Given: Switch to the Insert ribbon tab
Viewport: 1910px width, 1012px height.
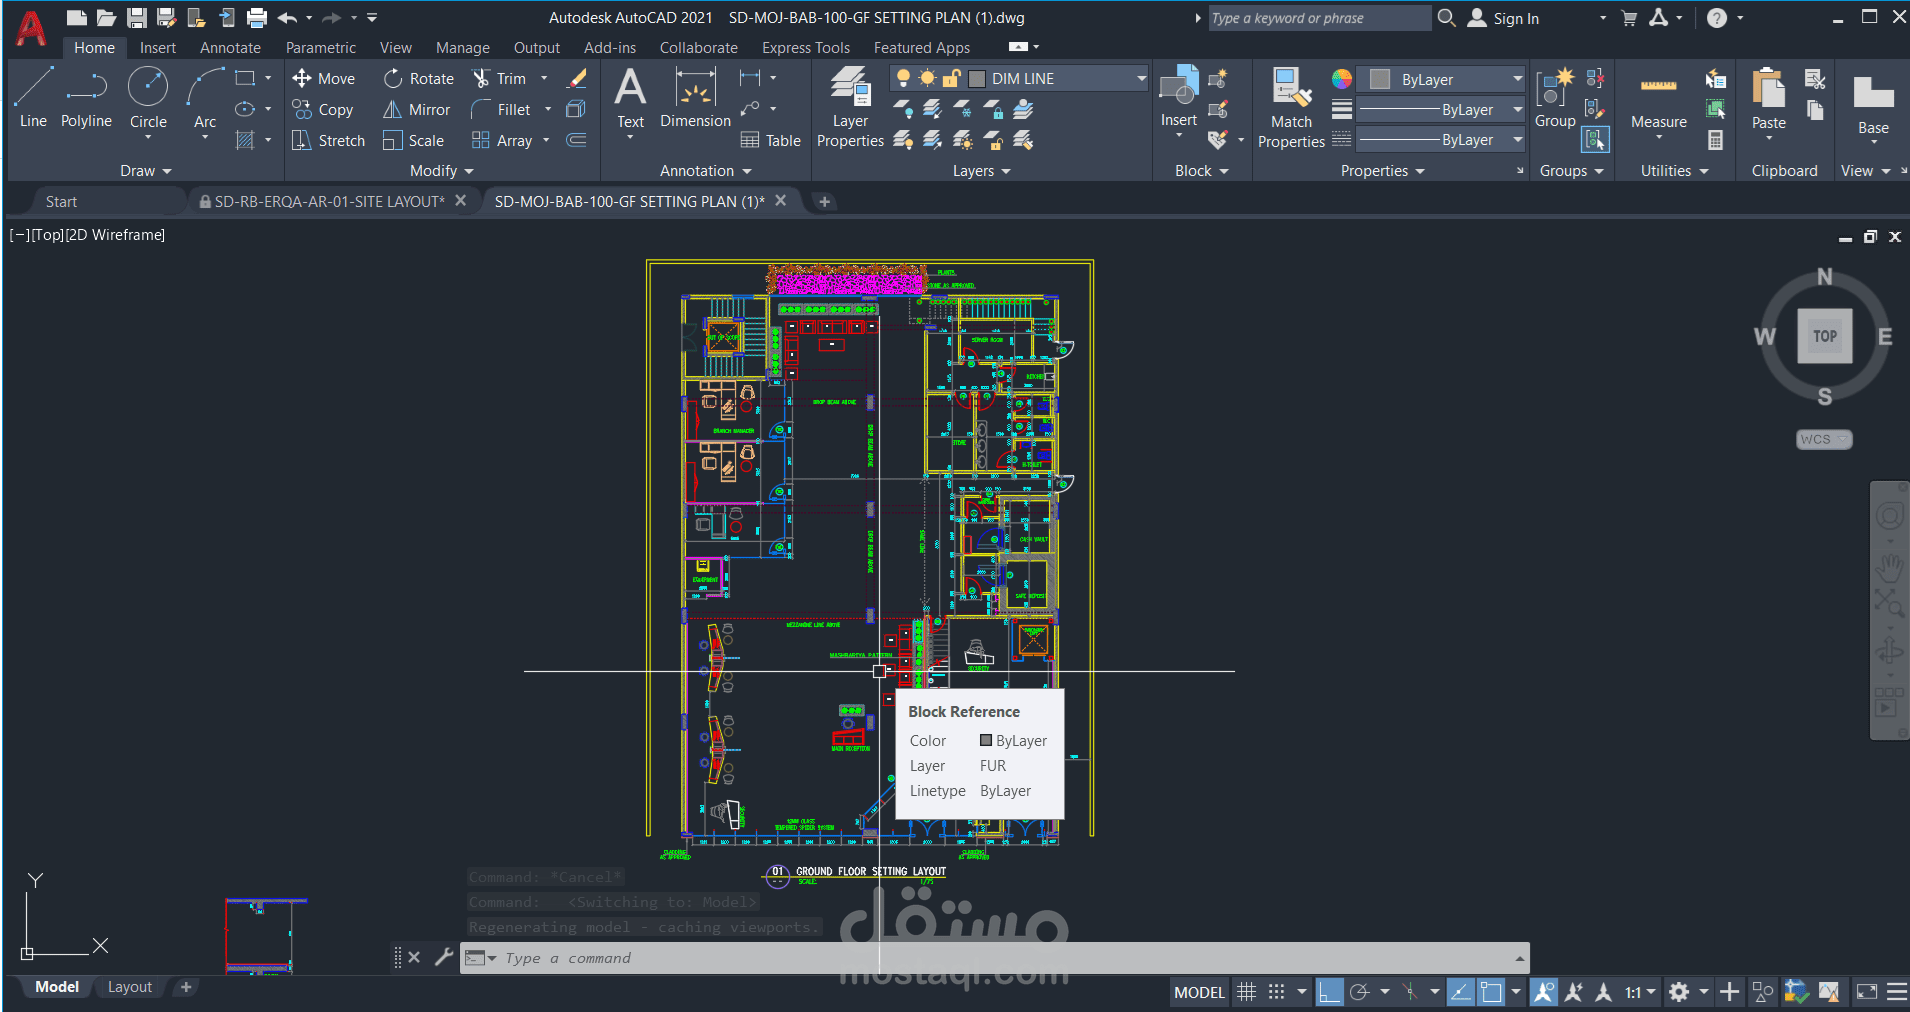Looking at the screenshot, I should tap(157, 48).
